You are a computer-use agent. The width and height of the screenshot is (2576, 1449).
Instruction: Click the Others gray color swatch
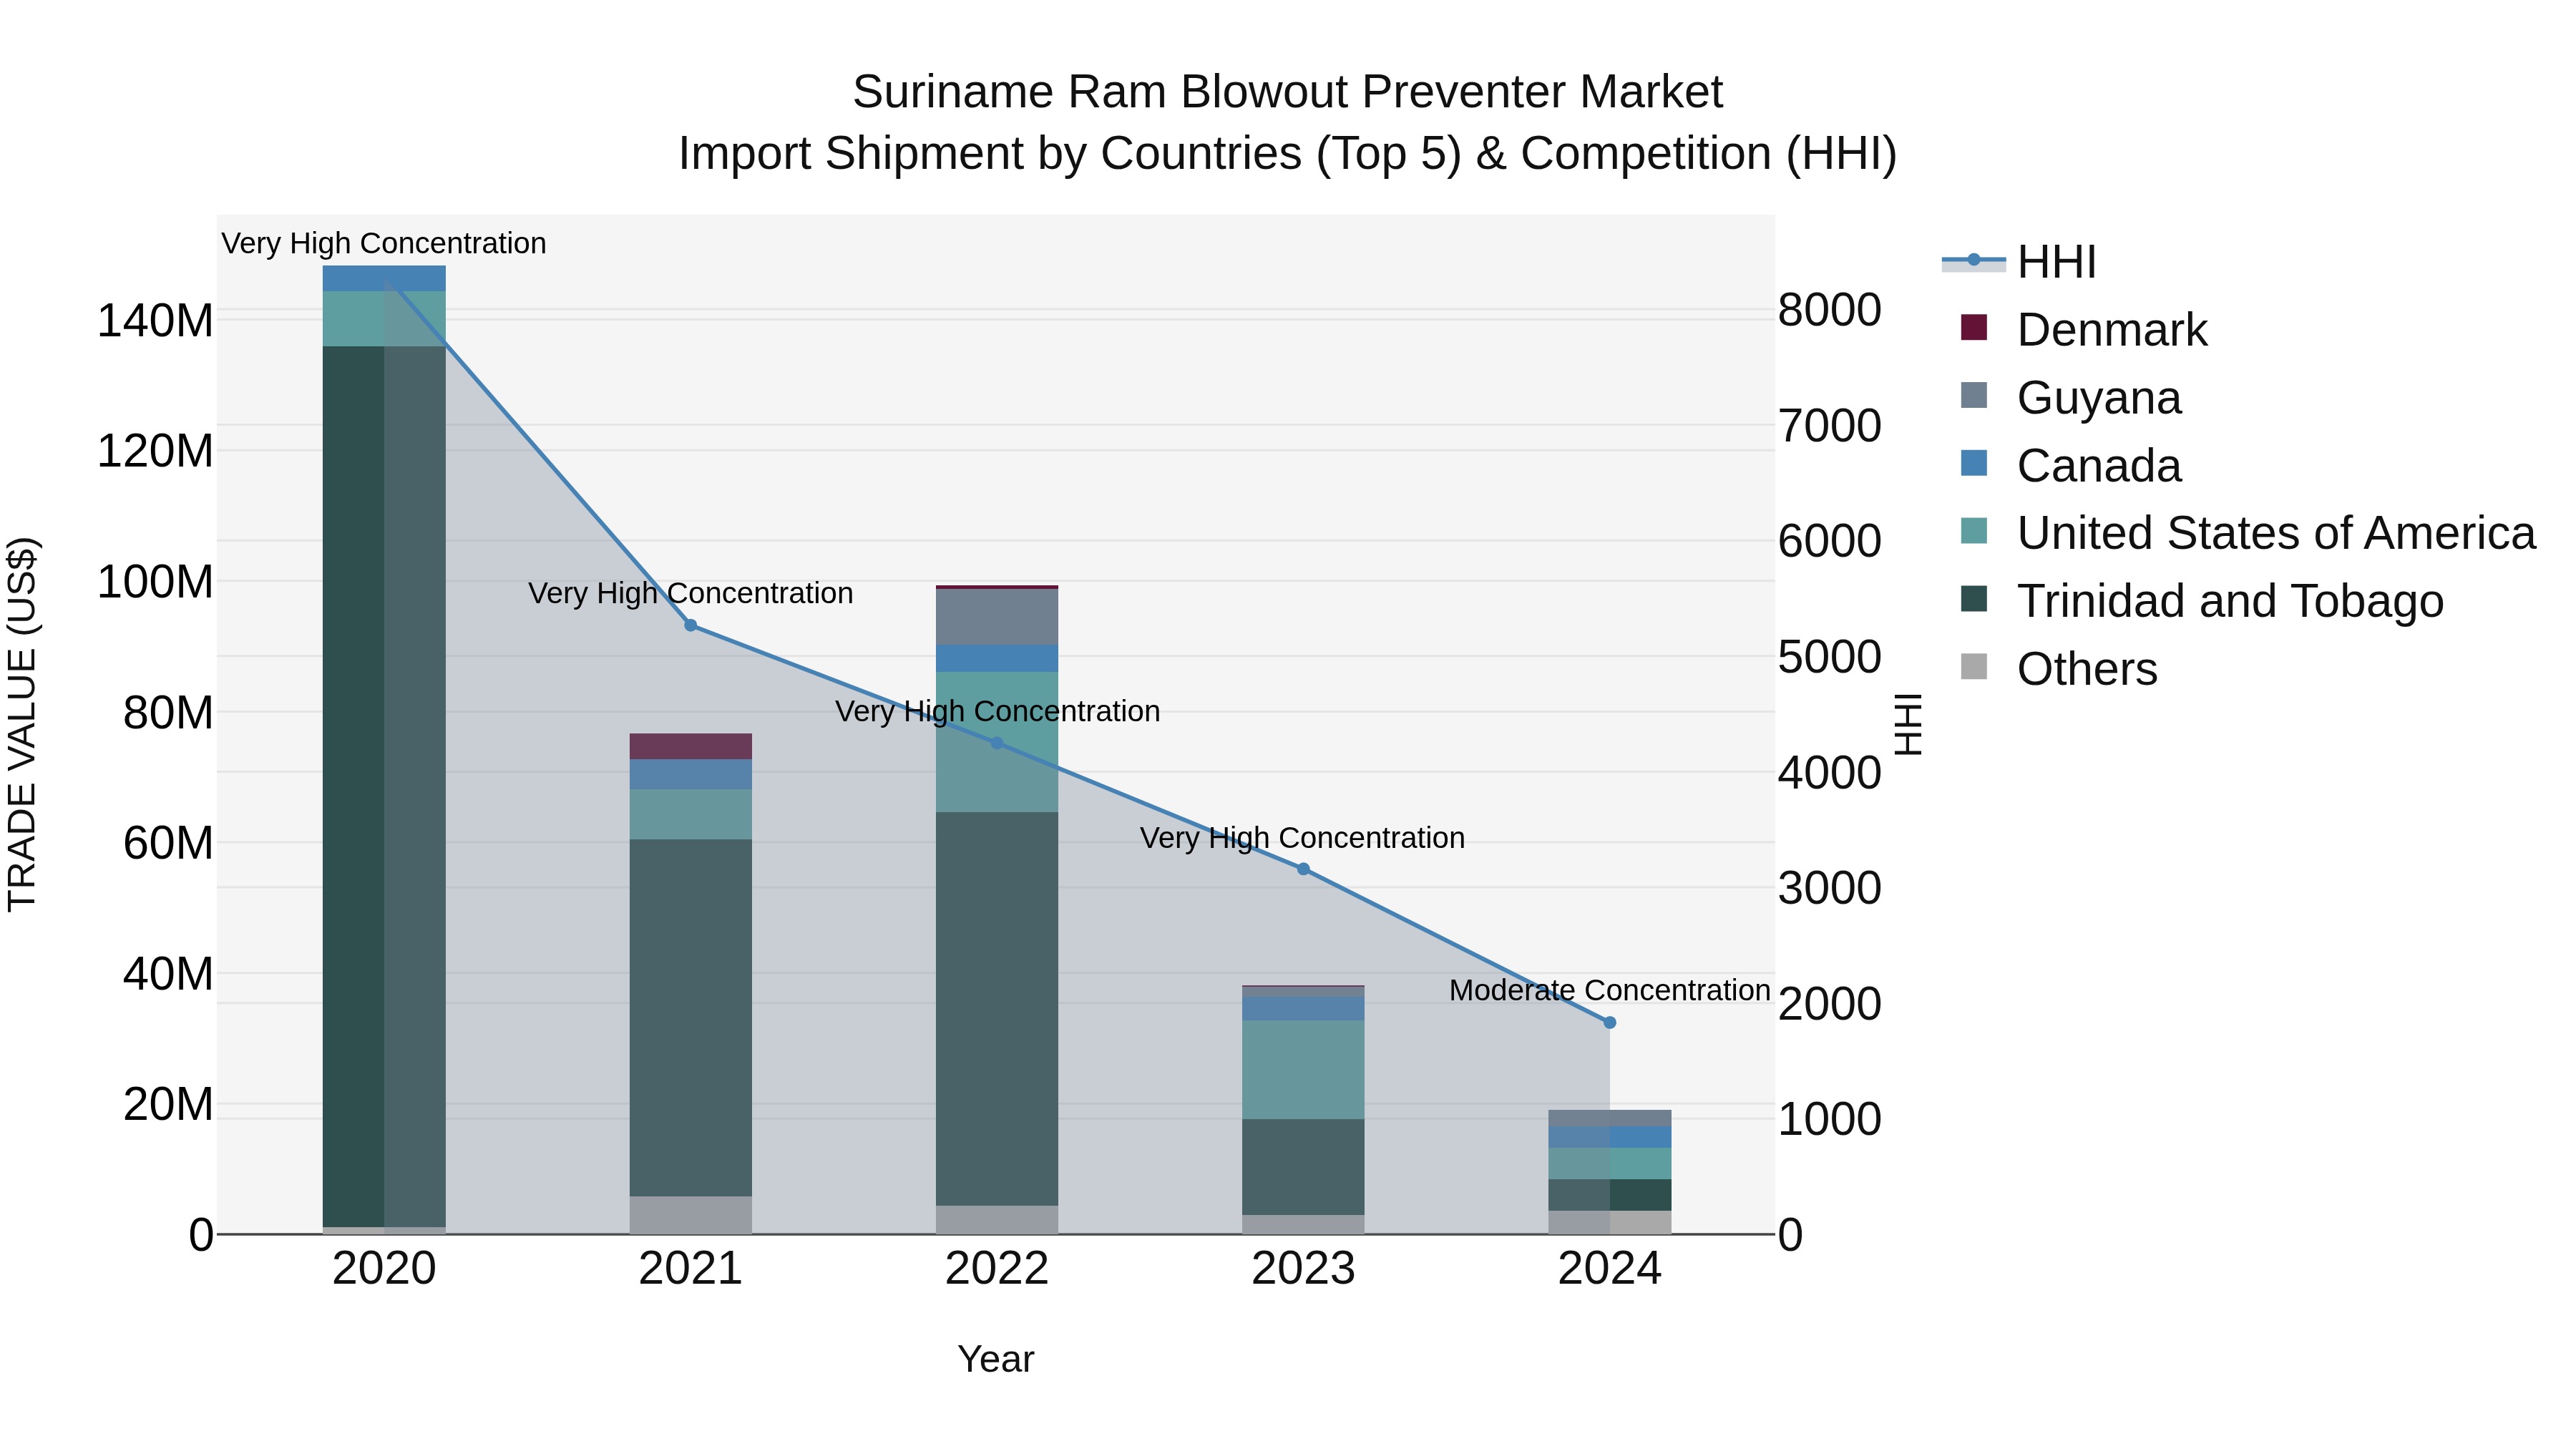1974,666
